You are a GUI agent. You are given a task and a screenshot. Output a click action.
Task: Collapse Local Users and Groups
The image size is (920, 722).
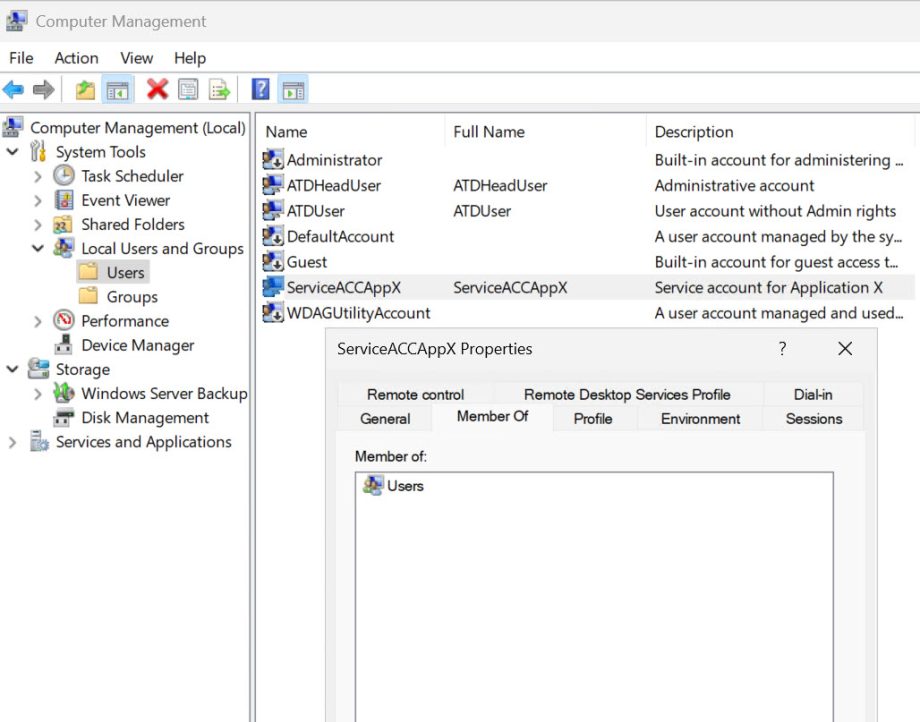point(39,248)
